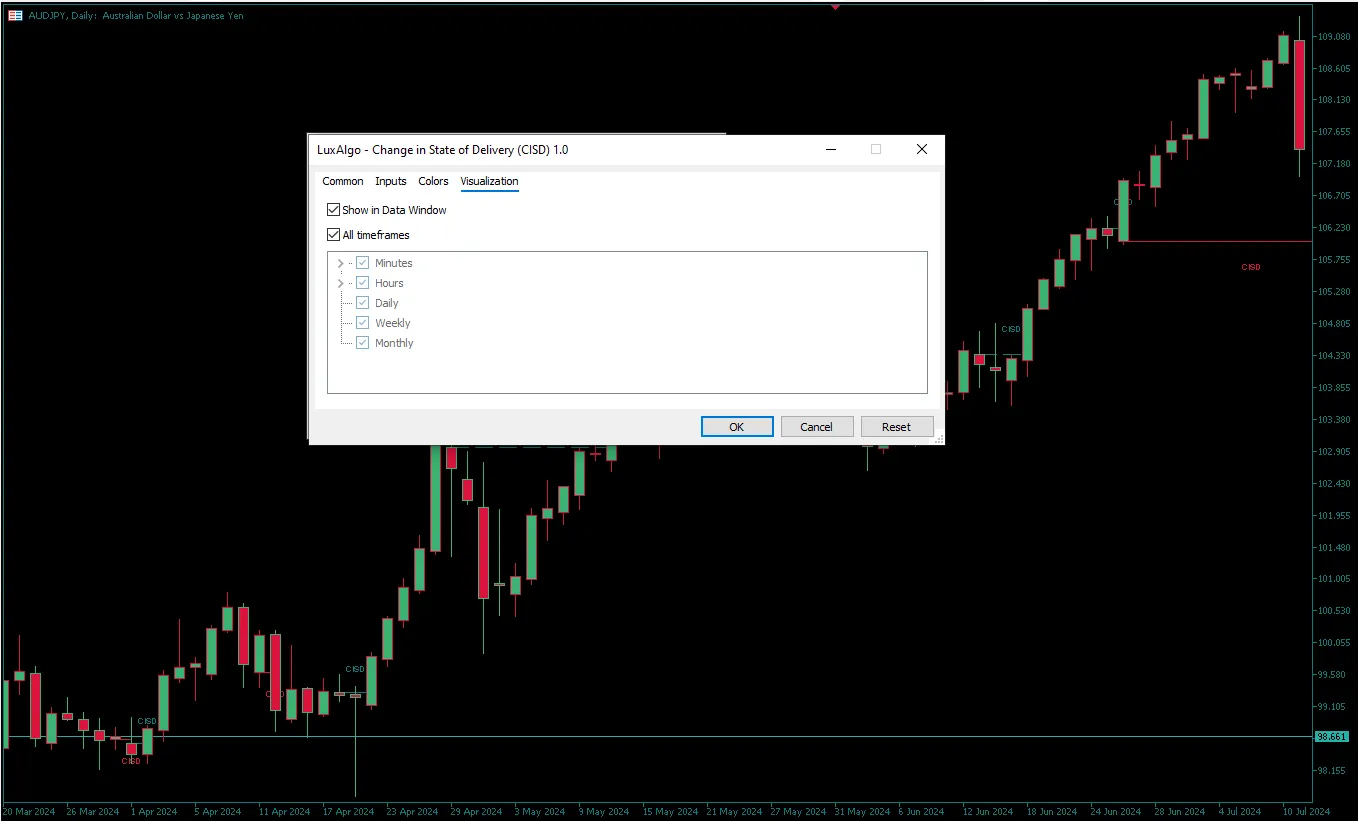
Task: Reset the indicator settings
Action: 897,427
